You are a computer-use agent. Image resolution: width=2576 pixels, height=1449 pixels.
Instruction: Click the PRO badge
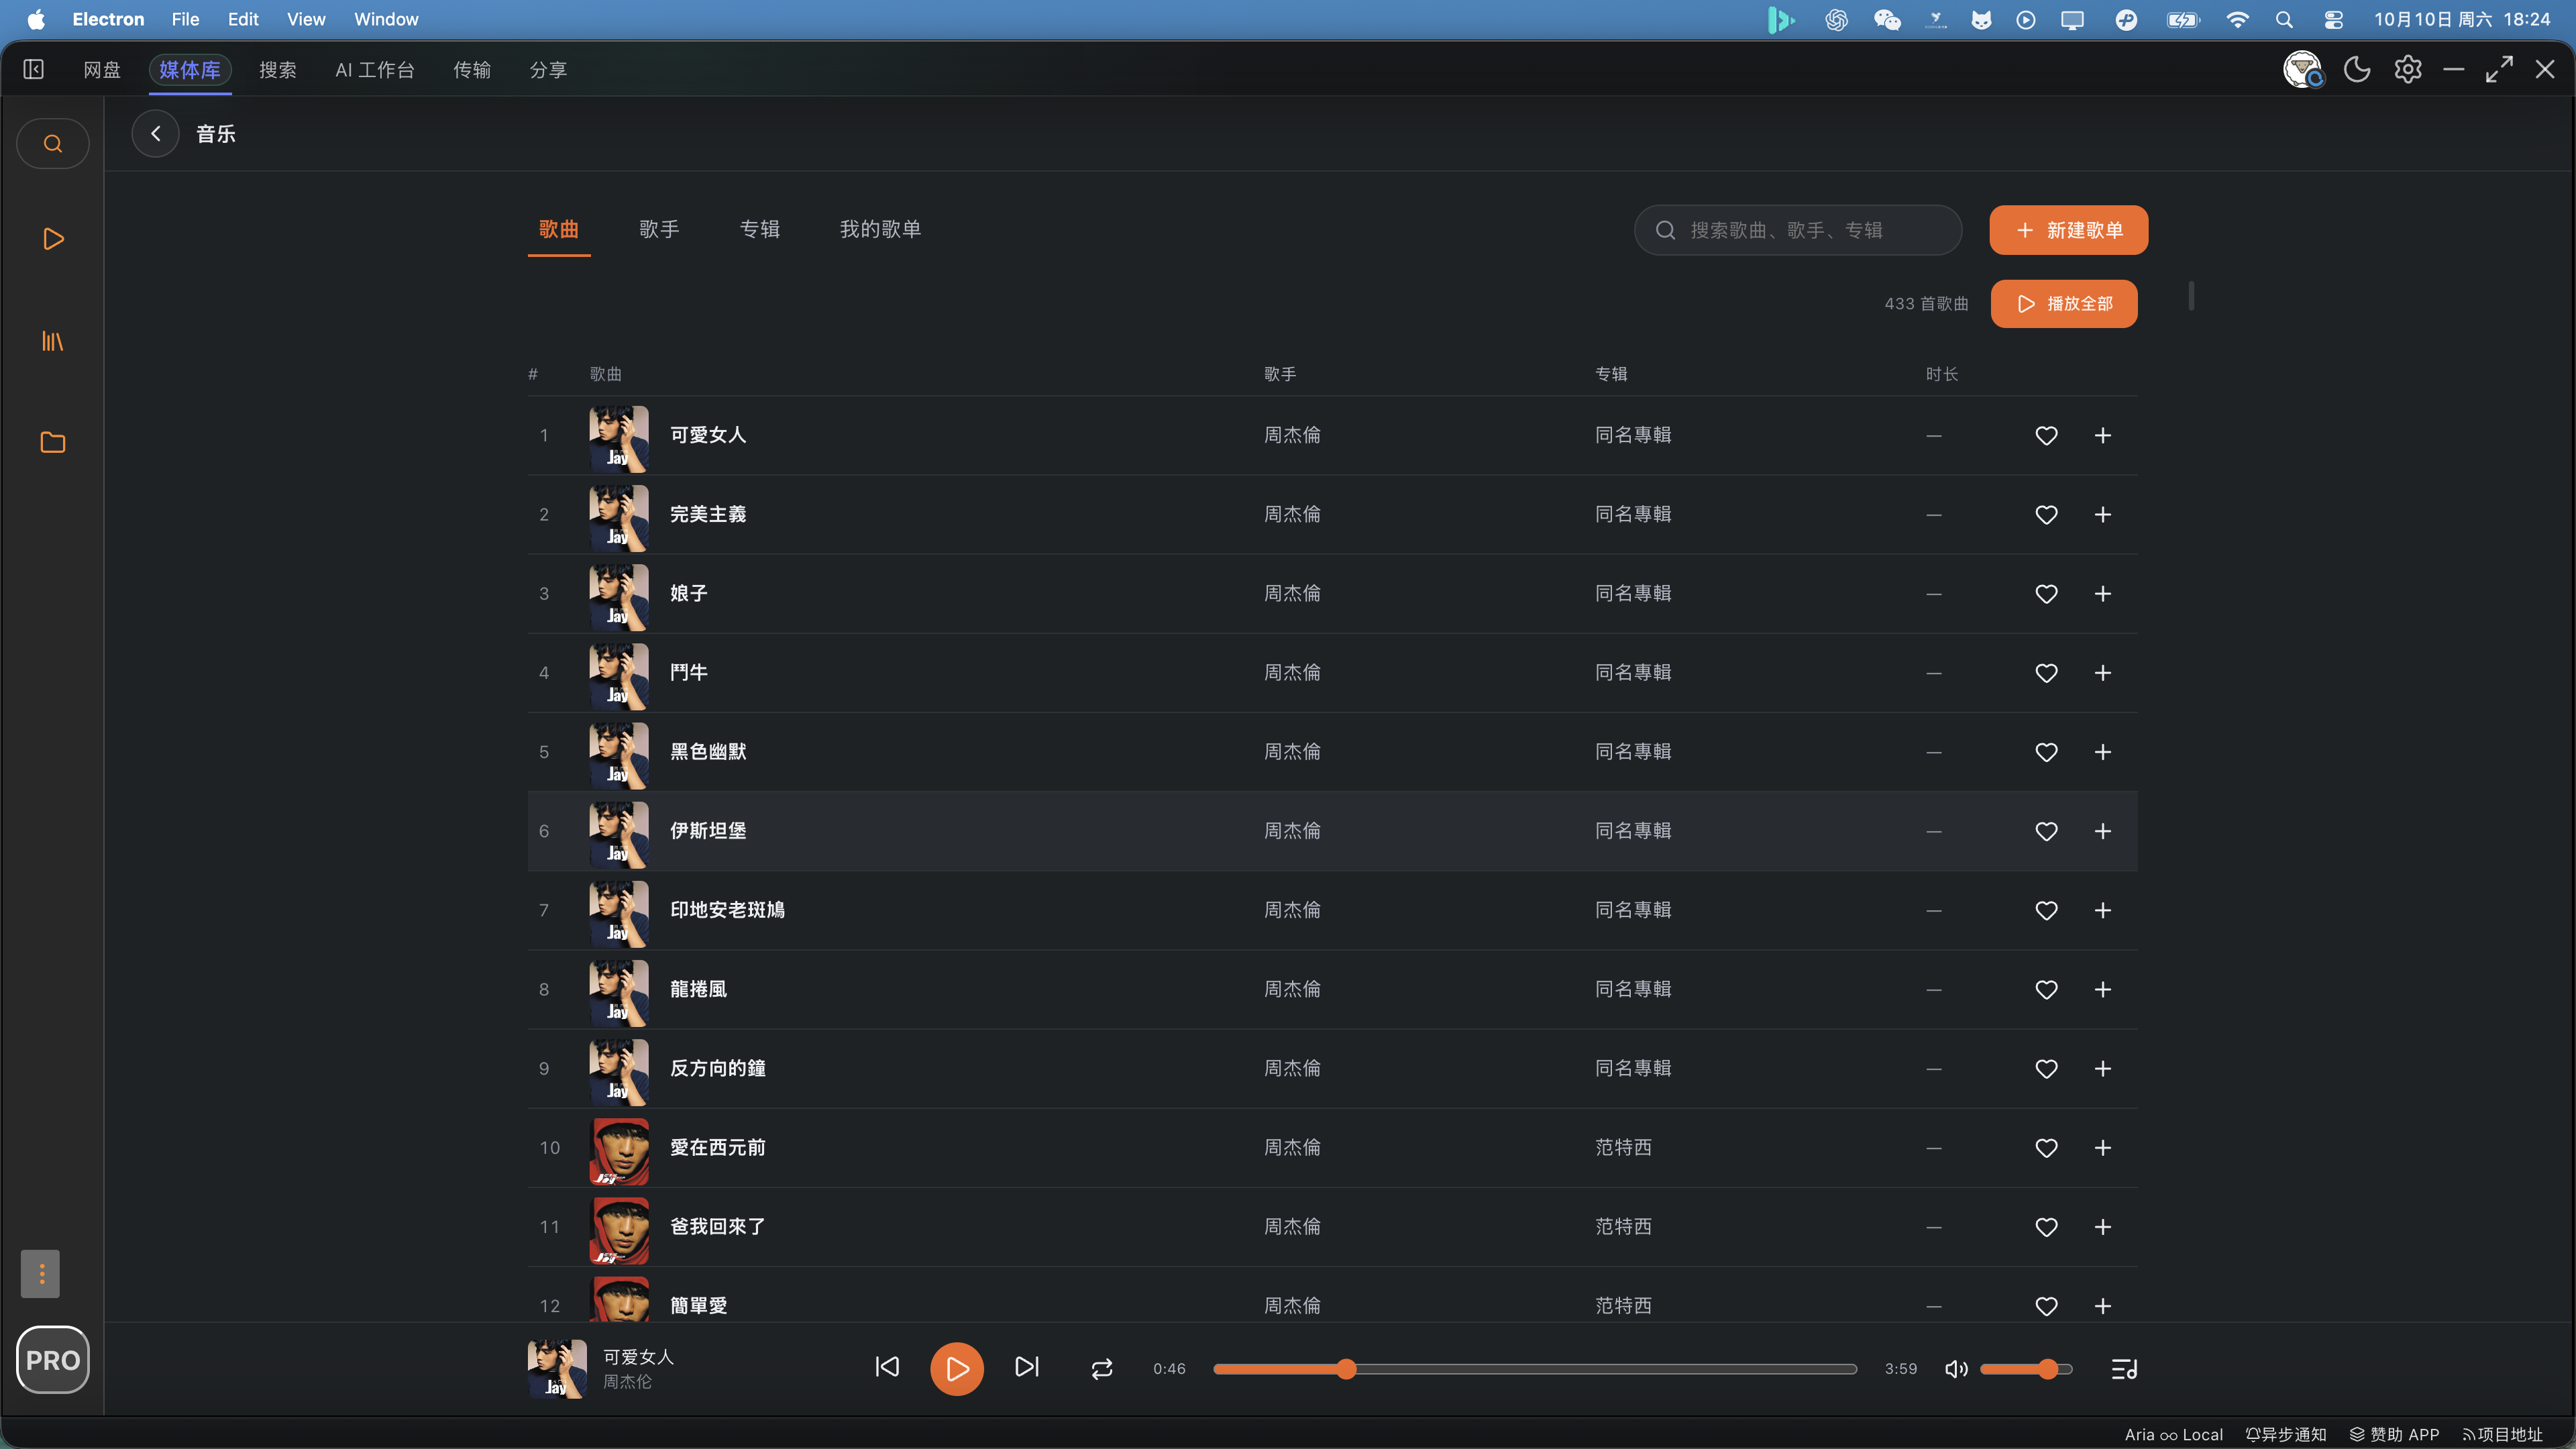53,1360
